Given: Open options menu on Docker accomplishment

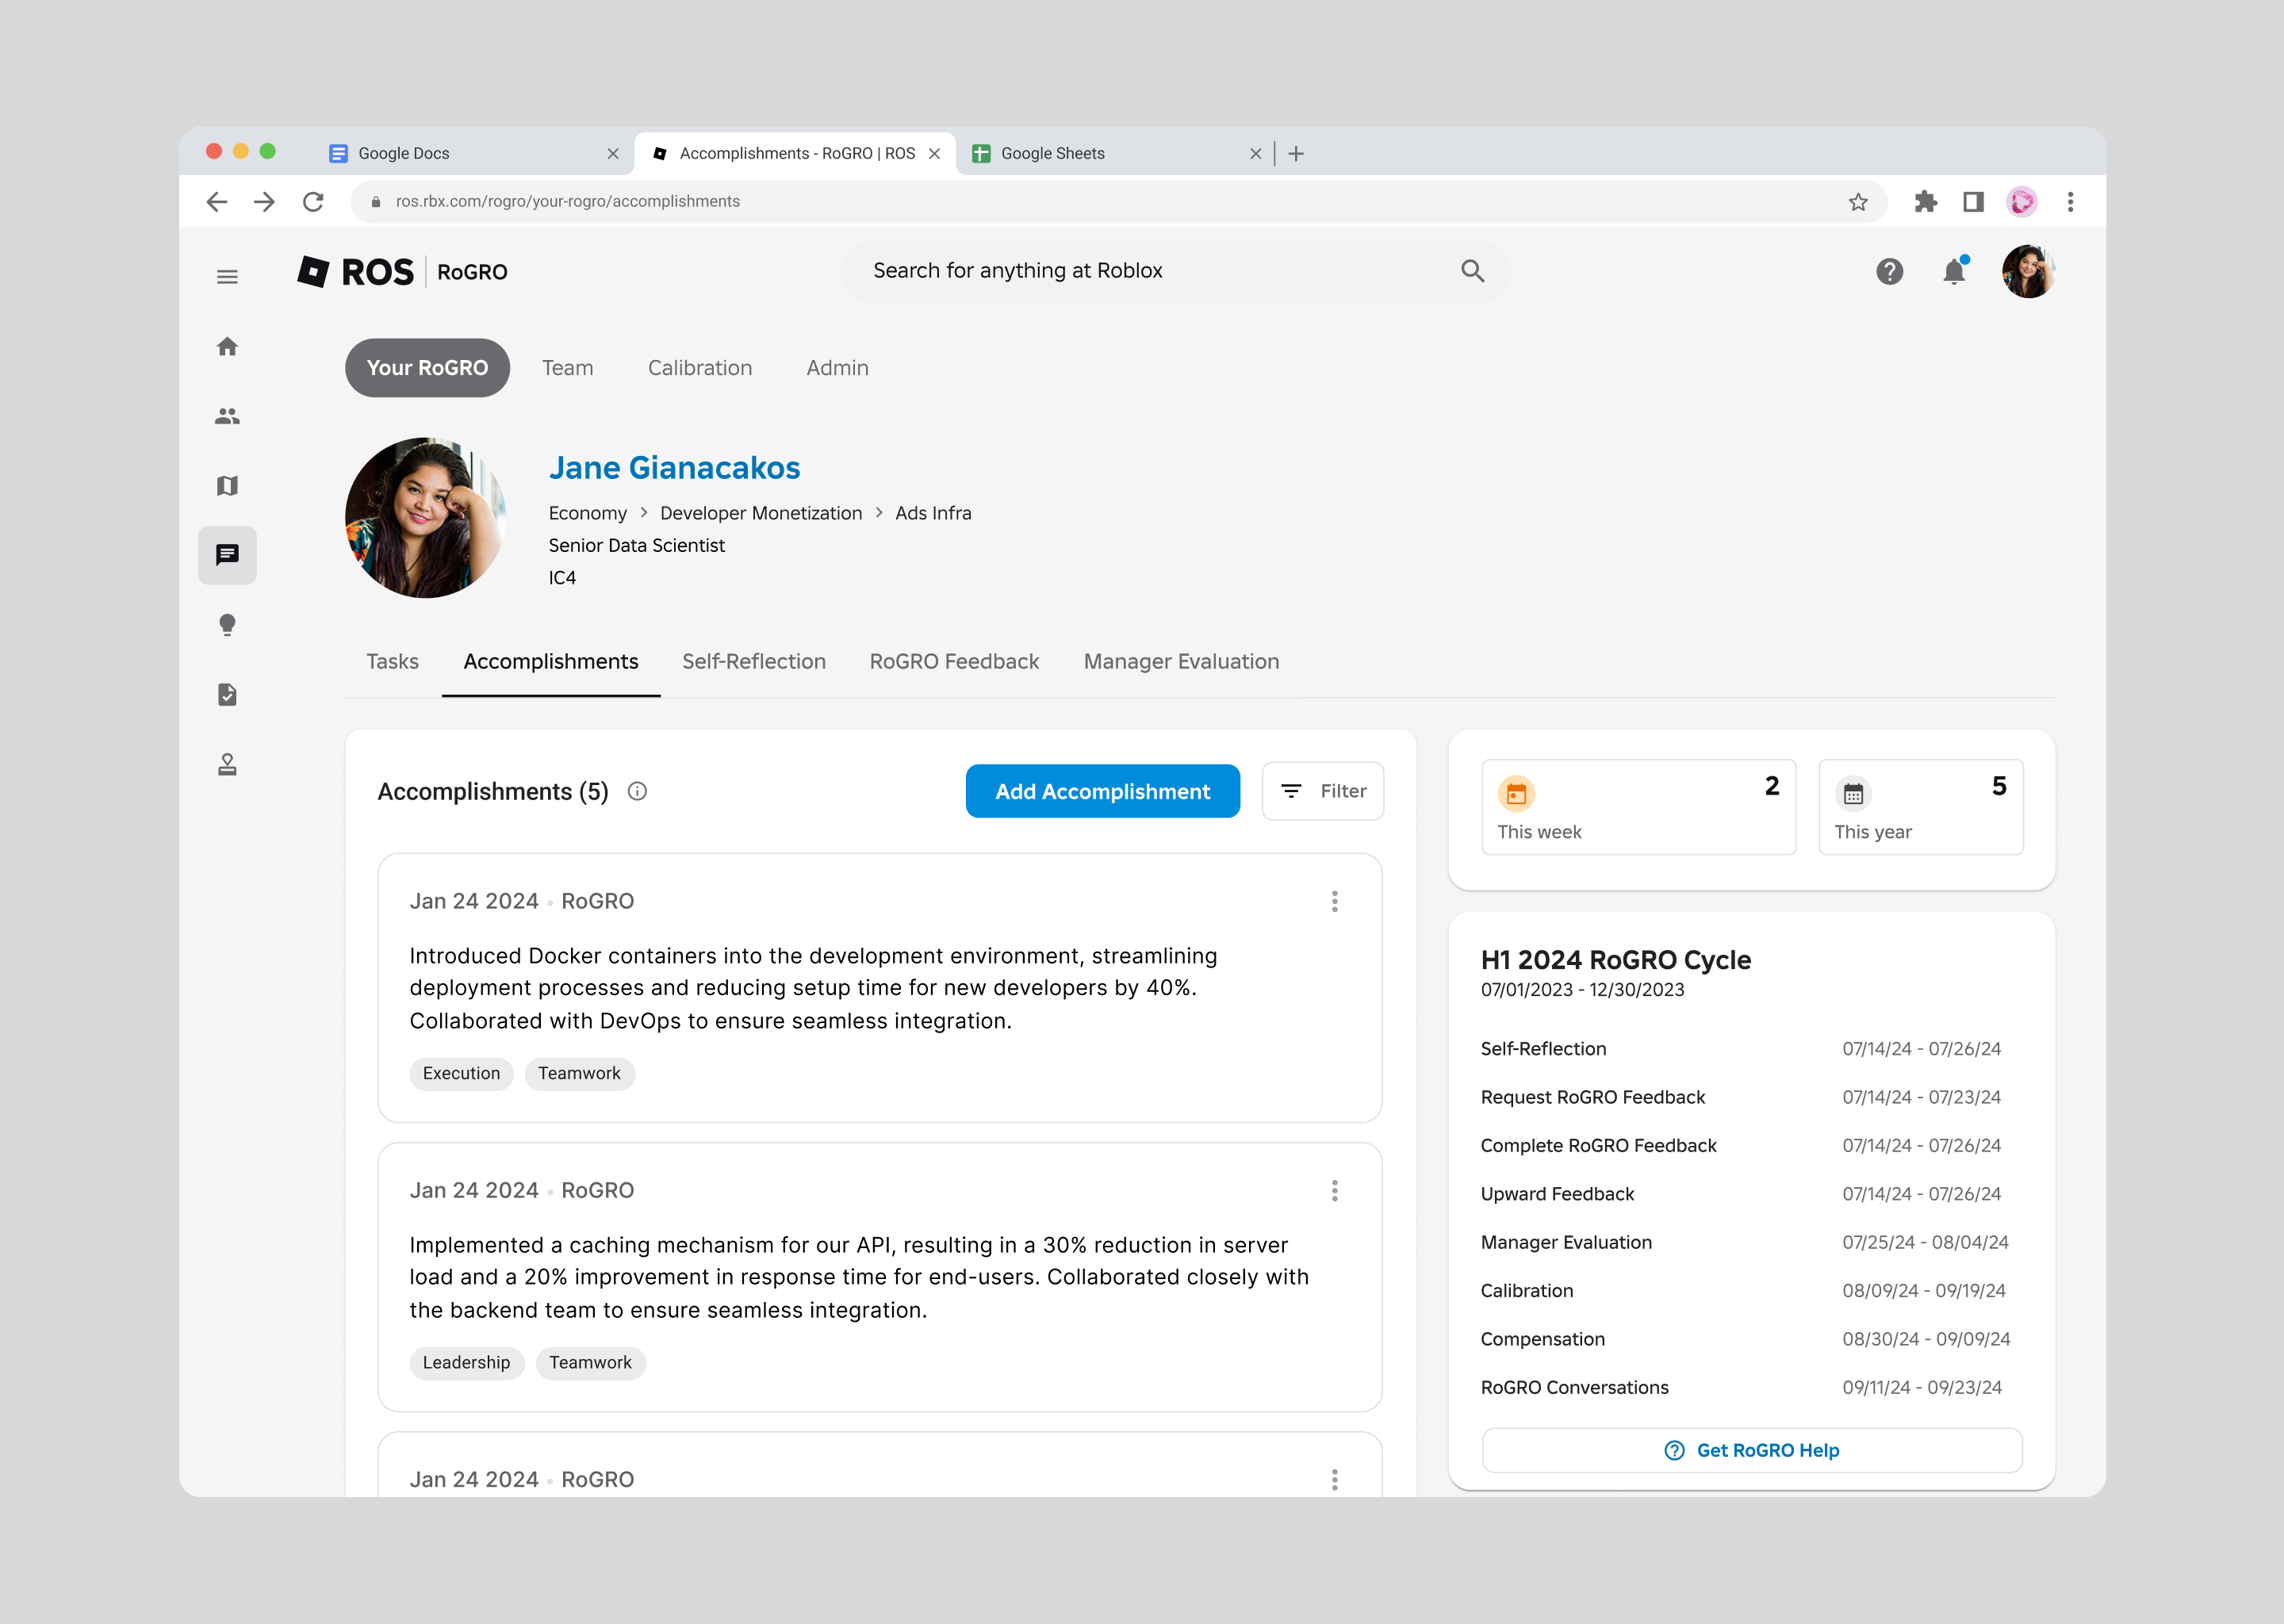Looking at the screenshot, I should click(x=1334, y=901).
